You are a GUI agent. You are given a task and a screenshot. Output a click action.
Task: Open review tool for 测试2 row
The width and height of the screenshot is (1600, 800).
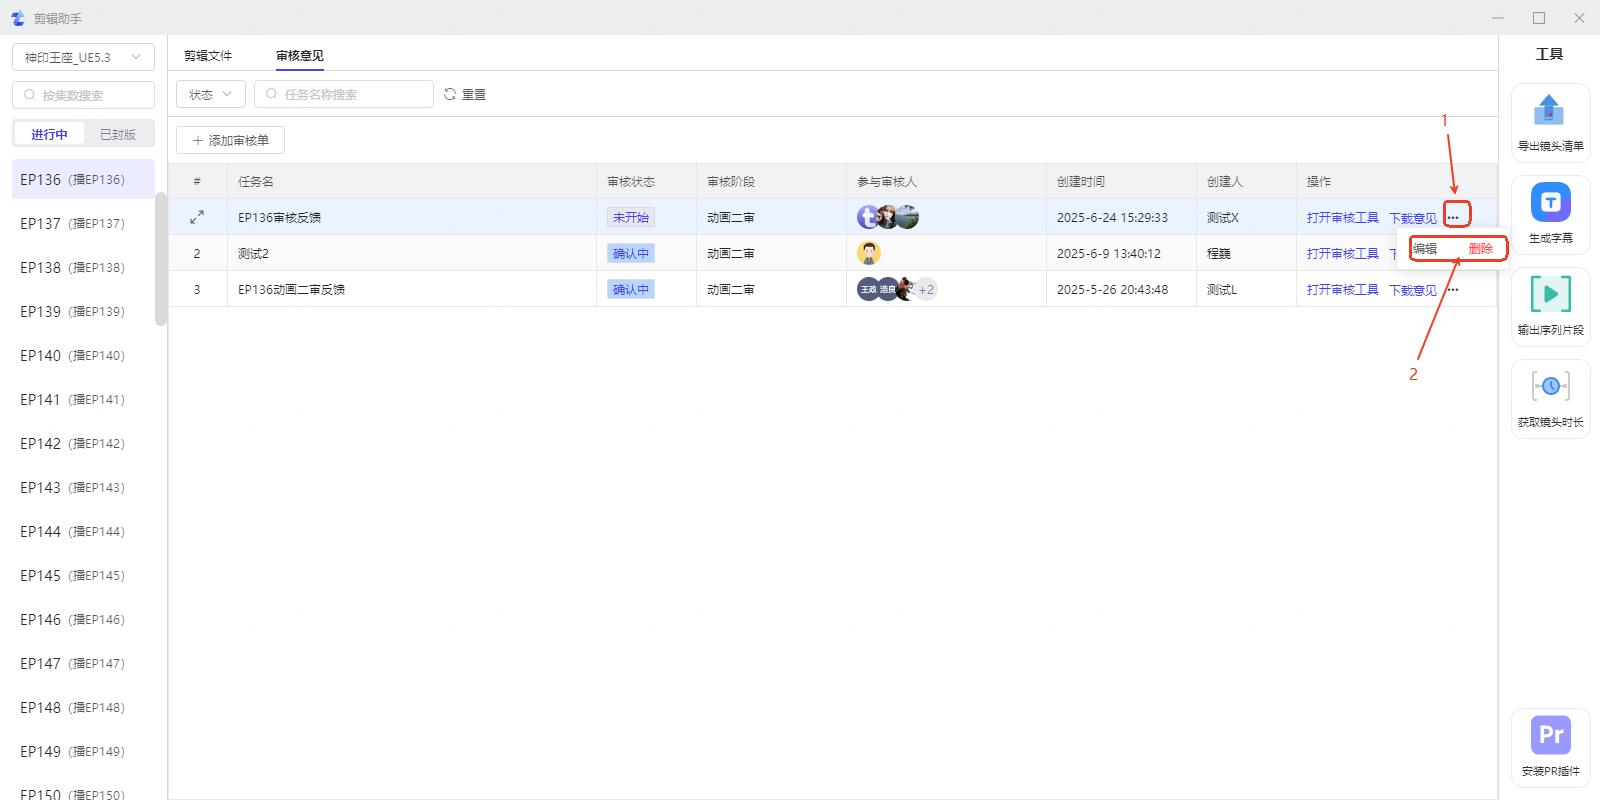point(1342,254)
